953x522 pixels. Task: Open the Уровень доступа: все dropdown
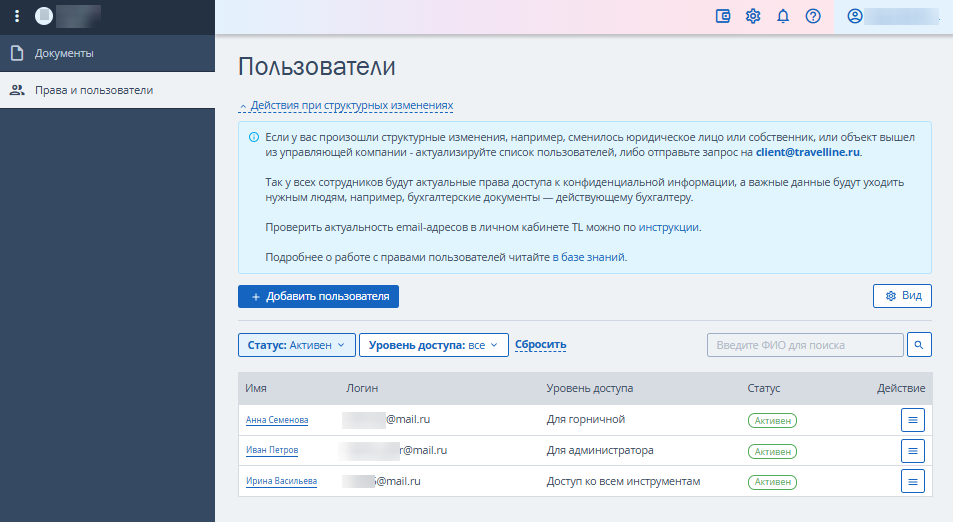pyautogui.click(x=433, y=345)
